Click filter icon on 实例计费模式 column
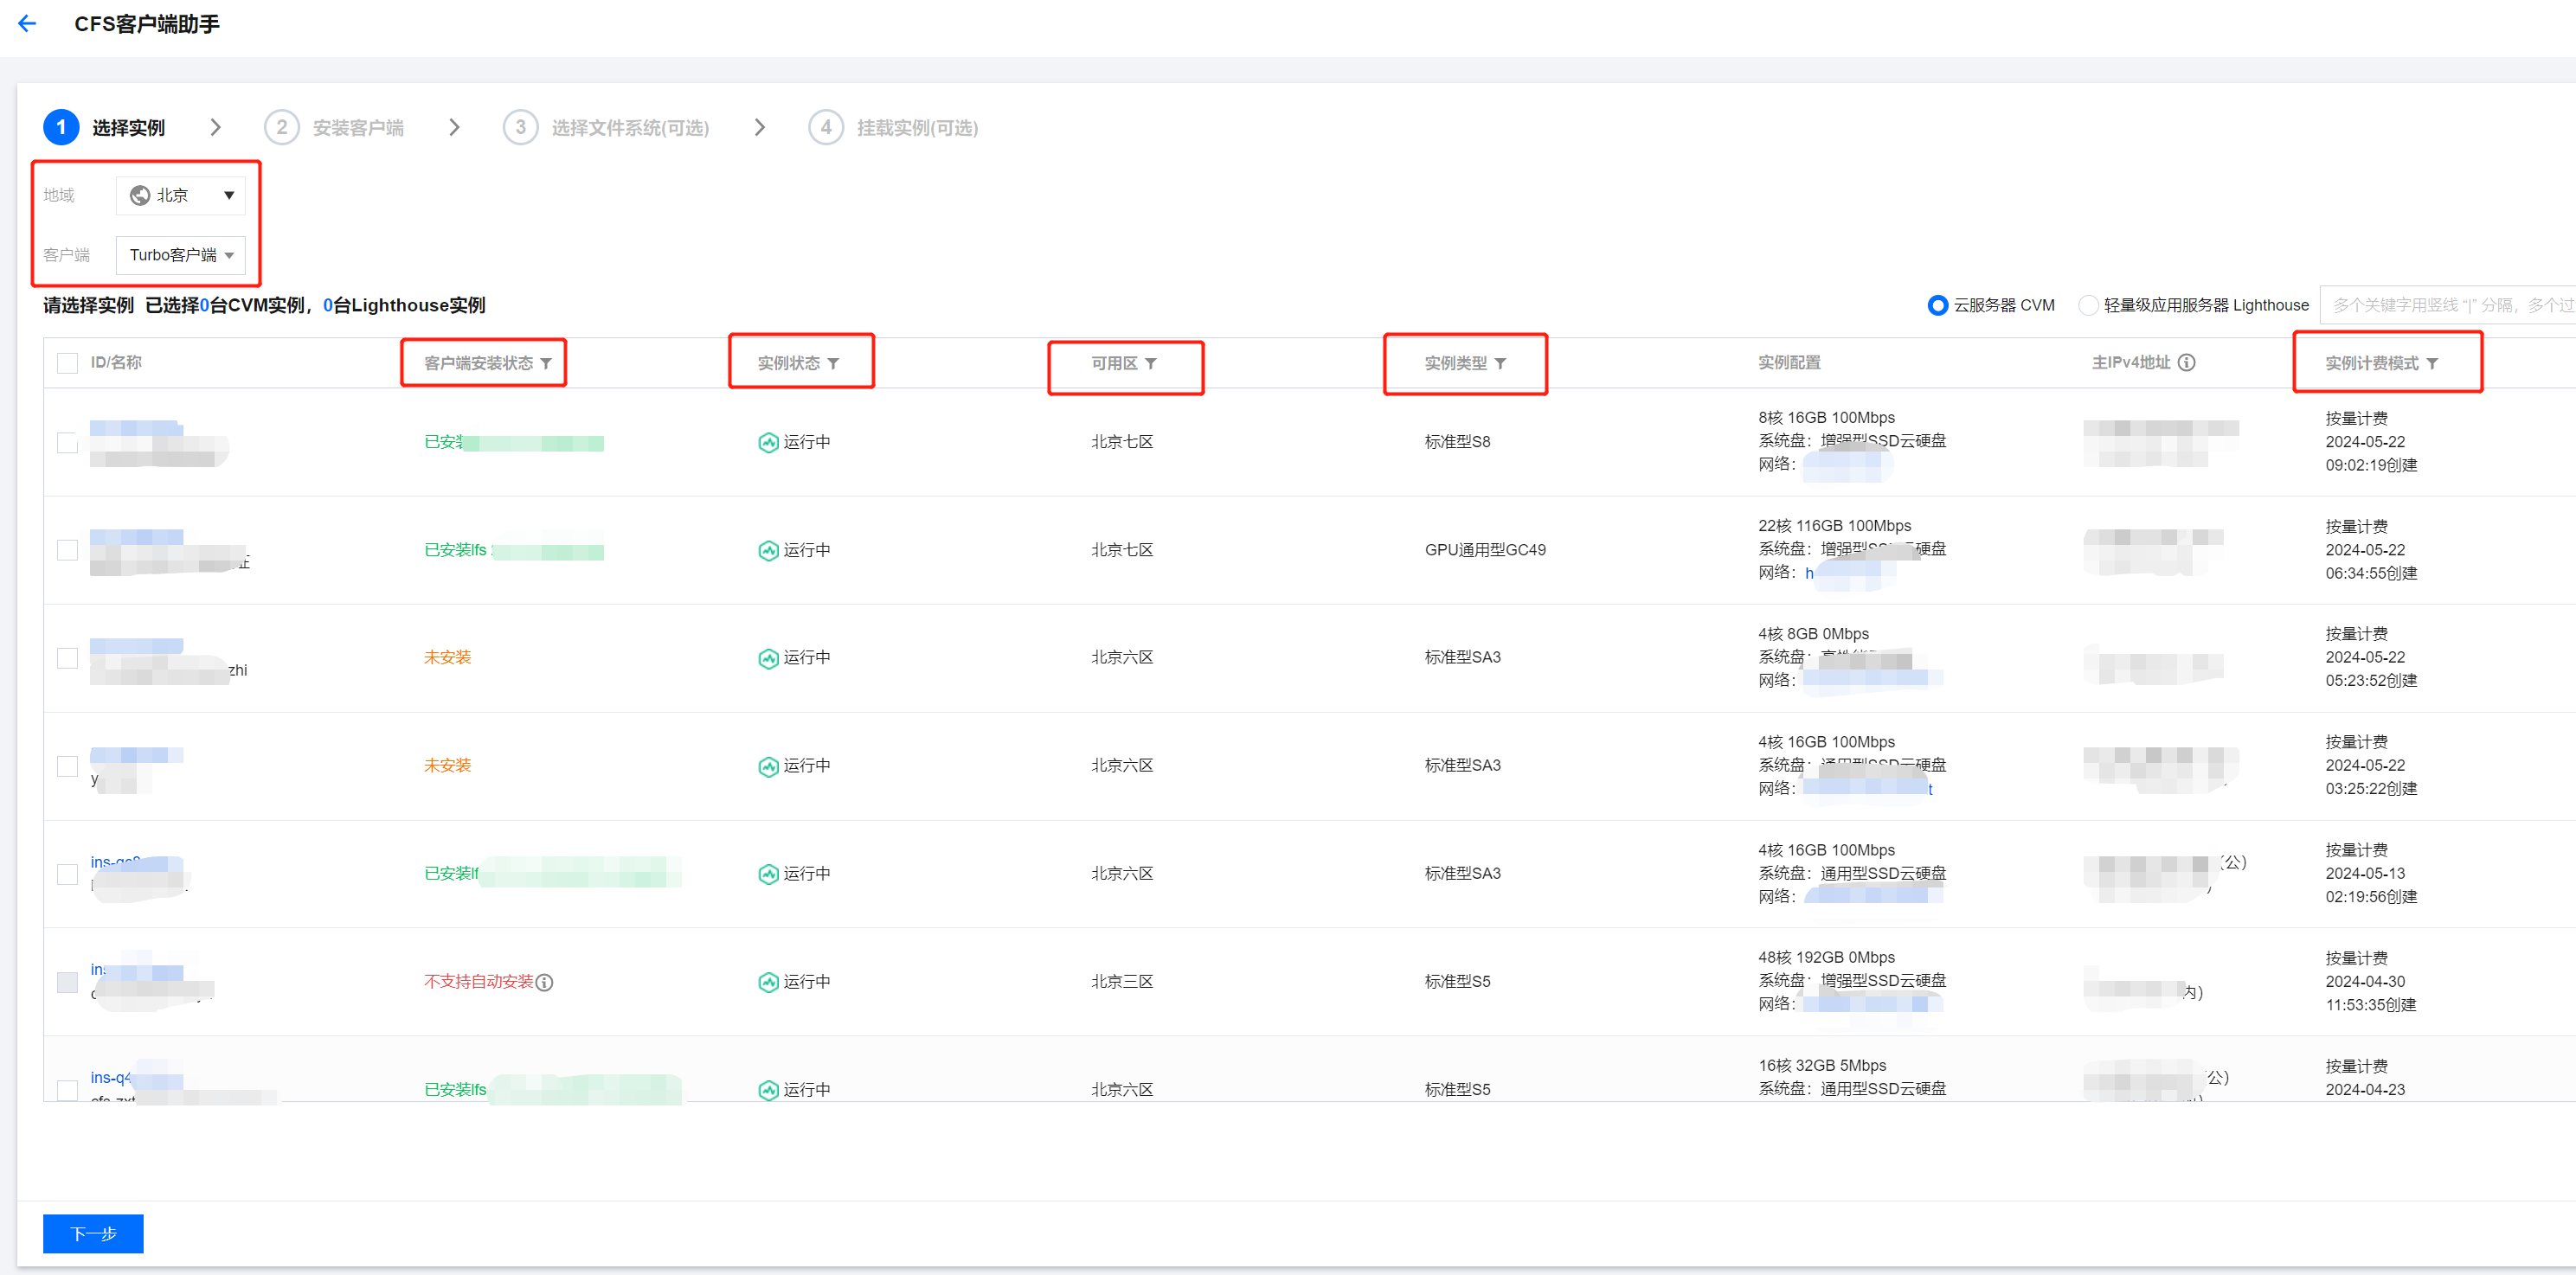Image resolution: width=2576 pixels, height=1275 pixels. 2432,363
